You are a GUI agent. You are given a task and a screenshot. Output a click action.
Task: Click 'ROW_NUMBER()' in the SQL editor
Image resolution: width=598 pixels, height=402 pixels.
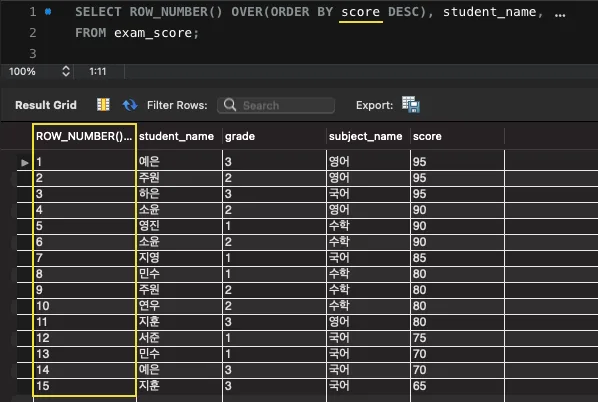[175, 12]
